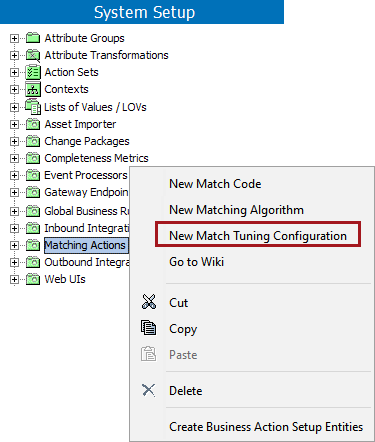375x442 pixels.
Task: Click the System Setup header bar
Action: click(142, 12)
